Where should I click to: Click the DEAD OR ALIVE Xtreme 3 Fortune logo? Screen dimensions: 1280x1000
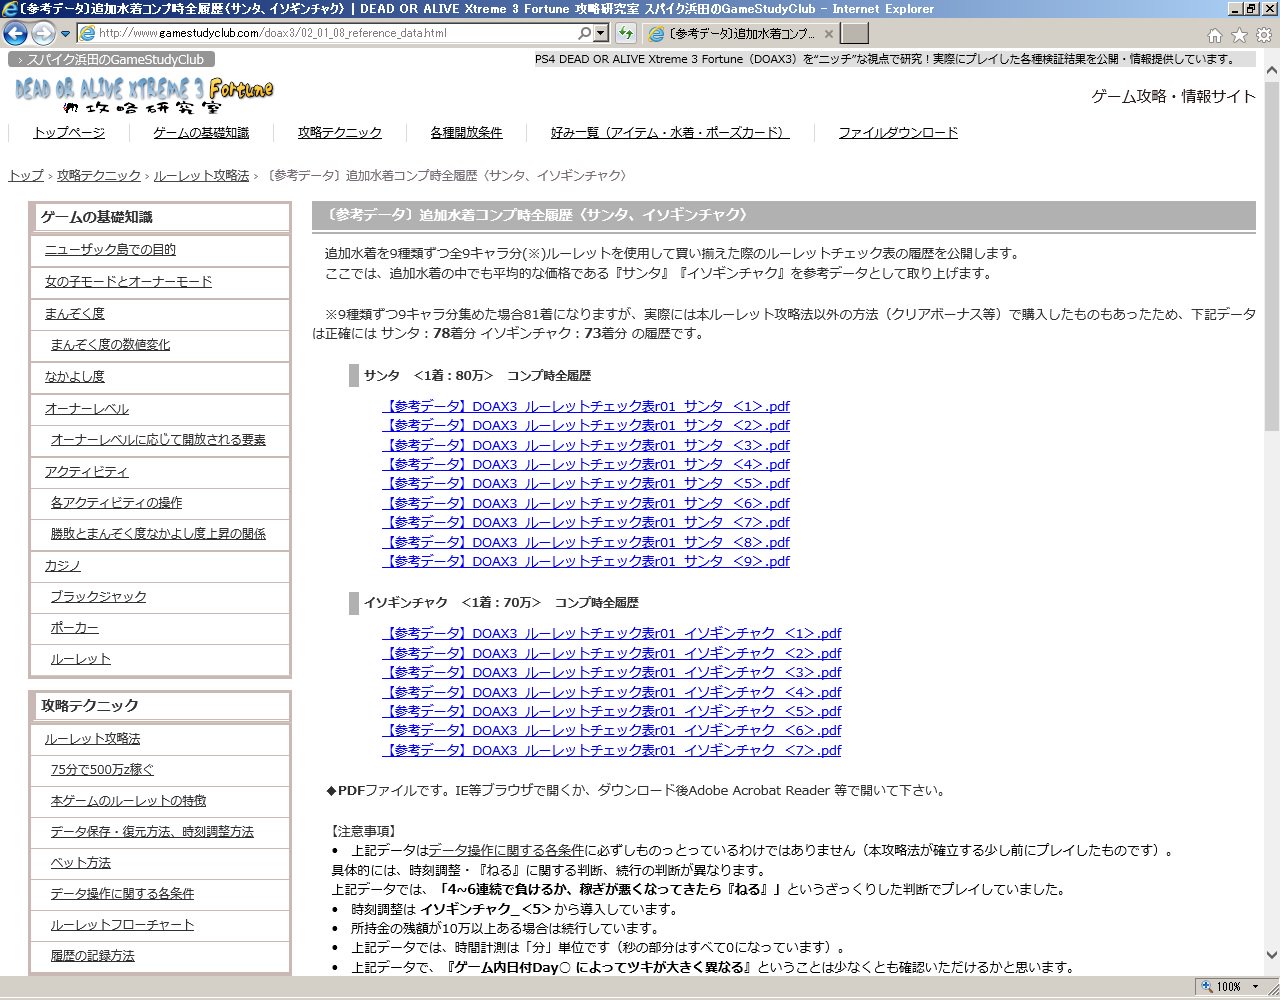click(x=144, y=94)
